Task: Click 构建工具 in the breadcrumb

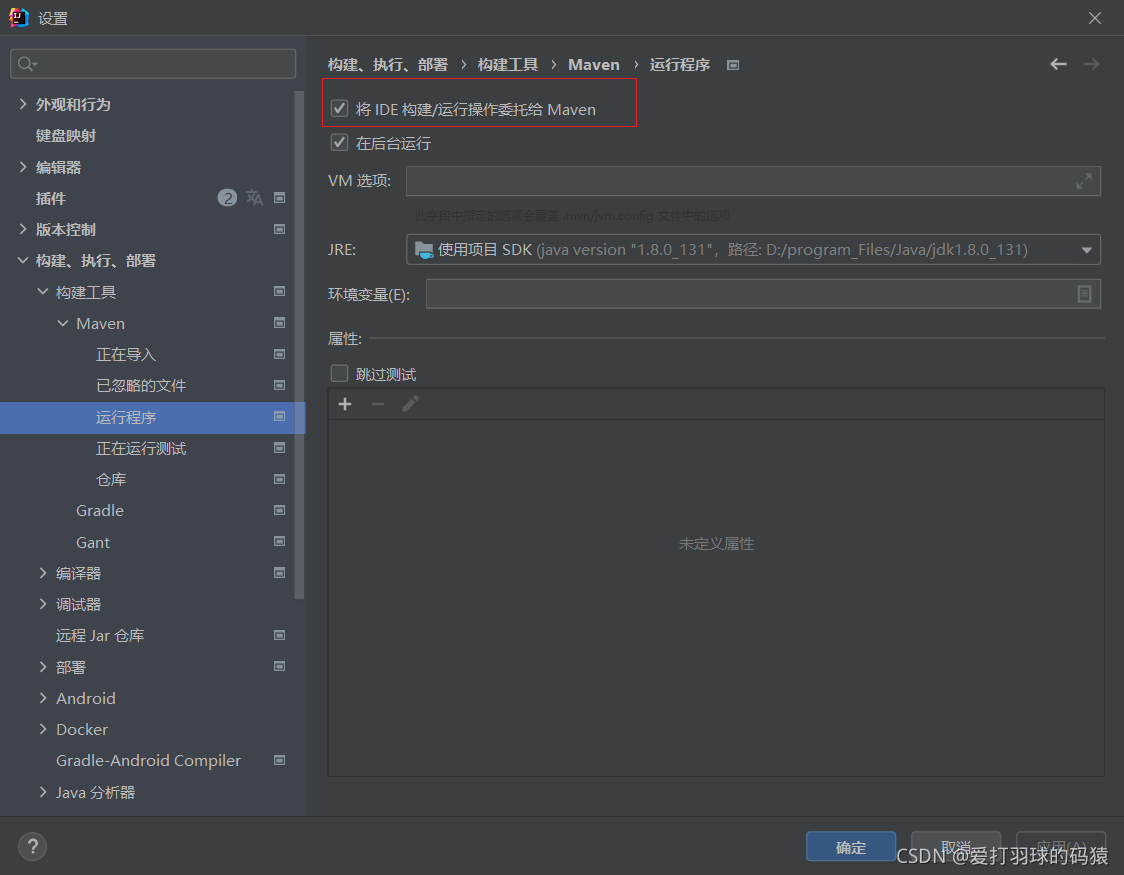Action: [x=508, y=64]
